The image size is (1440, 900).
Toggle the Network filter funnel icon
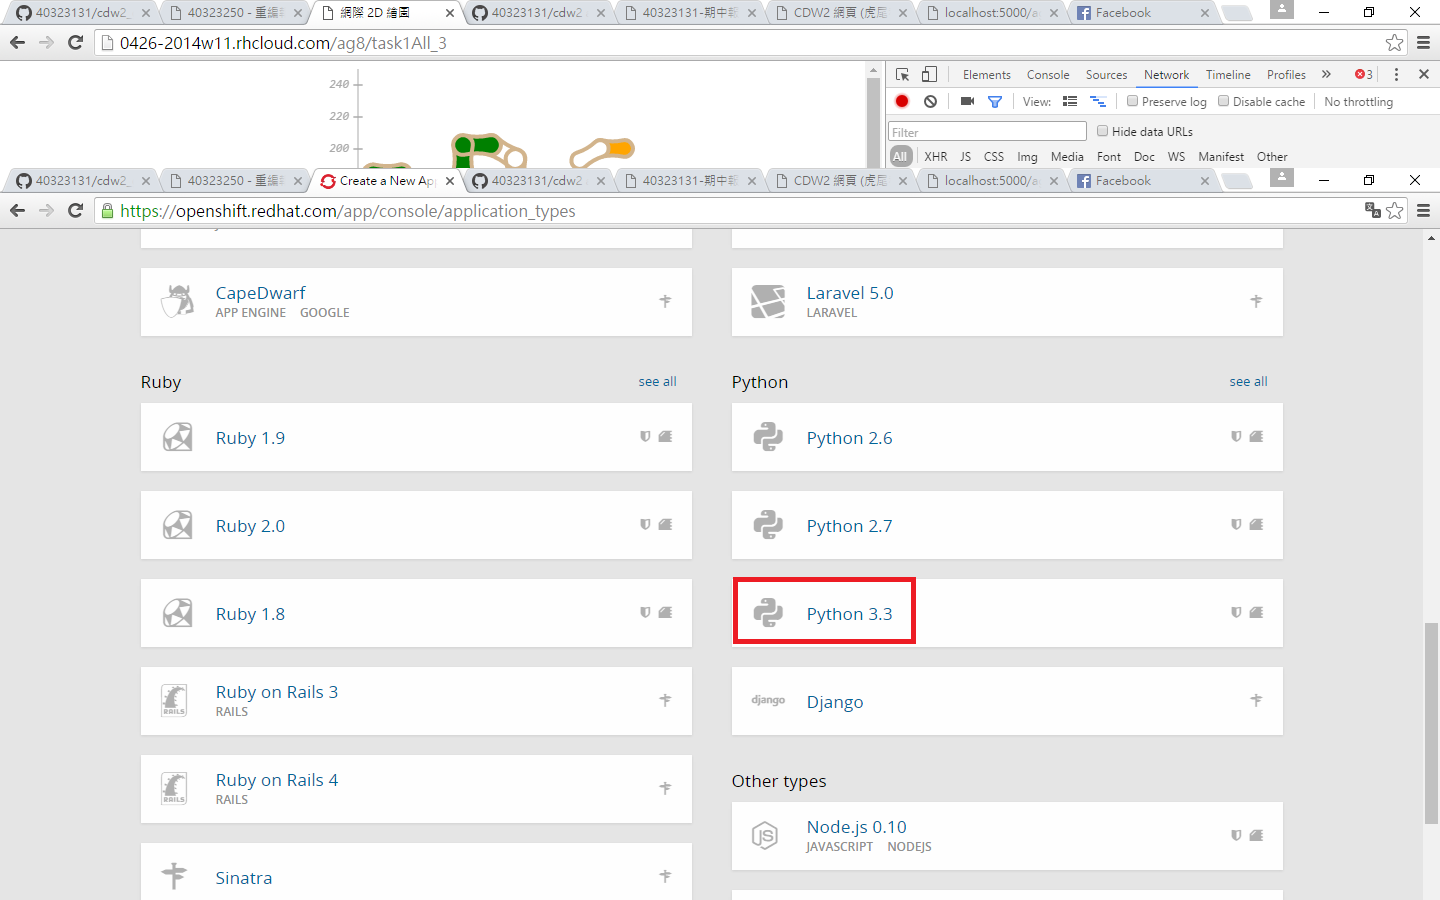[x=995, y=101]
